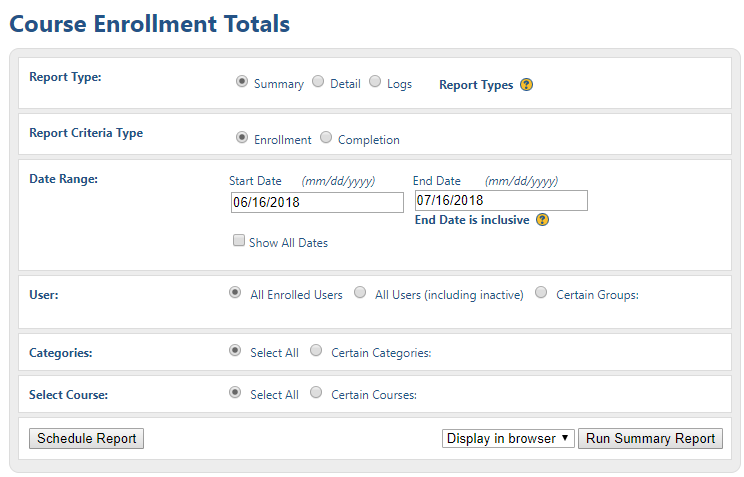Click the Schedule Report button

point(86,439)
